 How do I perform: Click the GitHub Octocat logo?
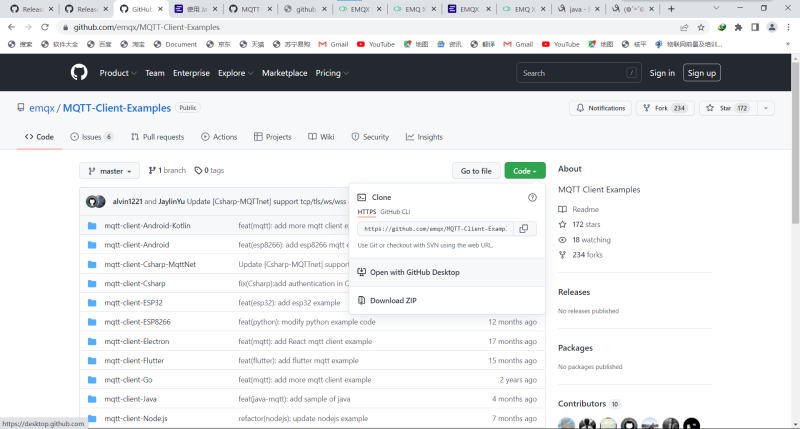tap(79, 72)
